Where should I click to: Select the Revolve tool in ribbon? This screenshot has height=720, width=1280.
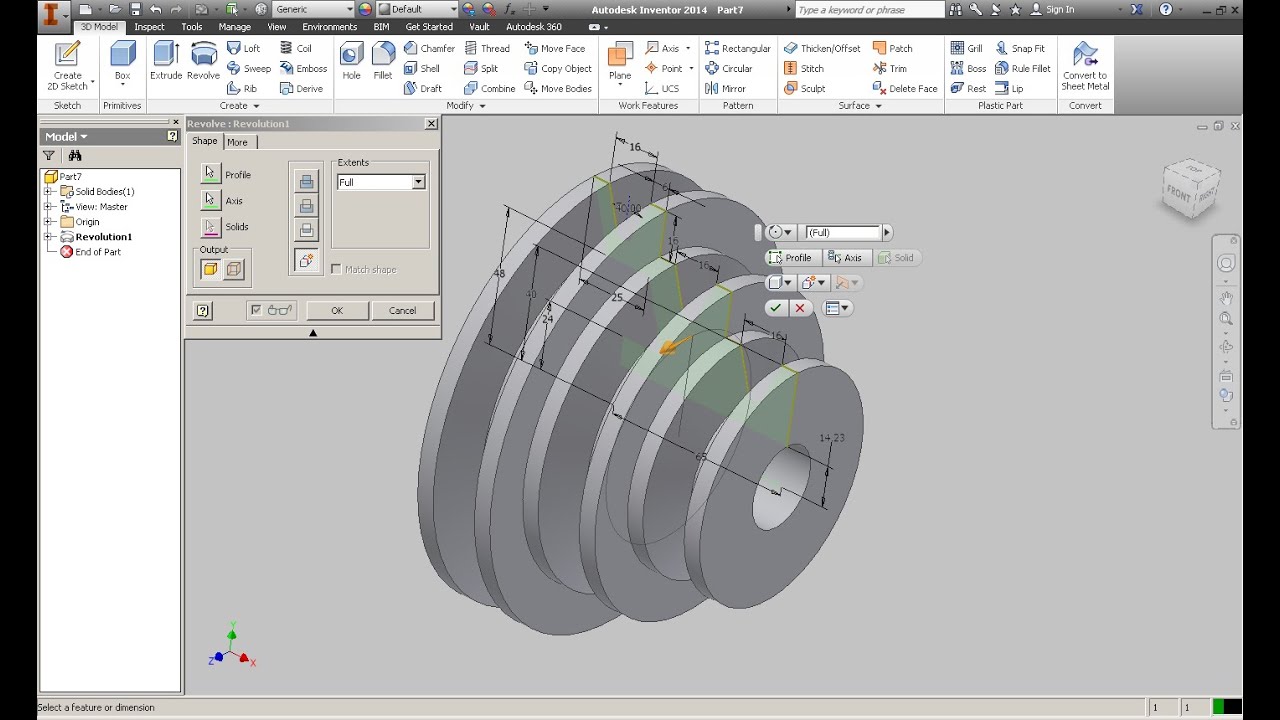click(x=203, y=62)
